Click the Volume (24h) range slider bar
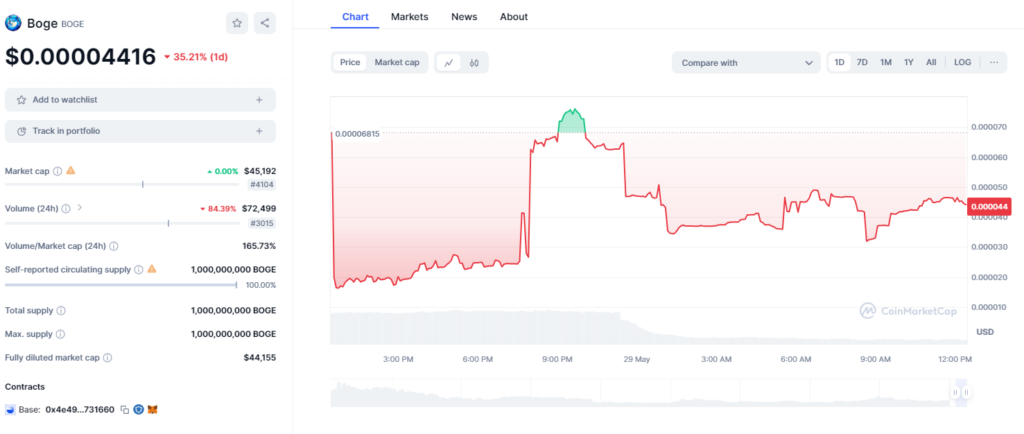Image resolution: width=1024 pixels, height=434 pixels. pyautogui.click(x=122, y=223)
